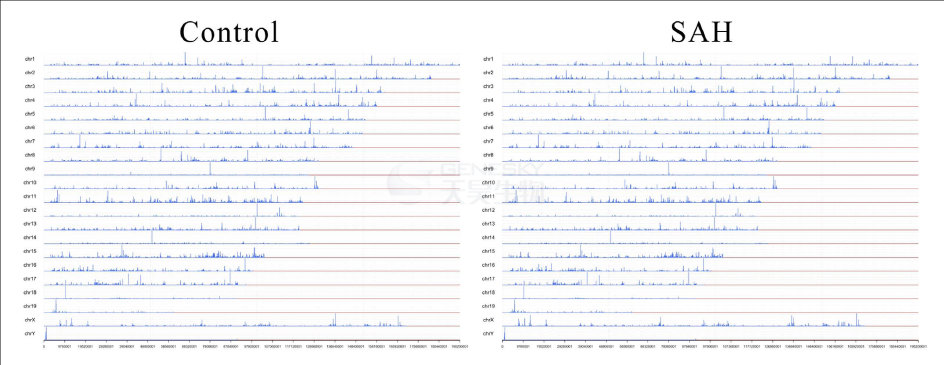Select chr11 label in Control panel
The image size is (944, 365).
pyautogui.click(x=31, y=196)
